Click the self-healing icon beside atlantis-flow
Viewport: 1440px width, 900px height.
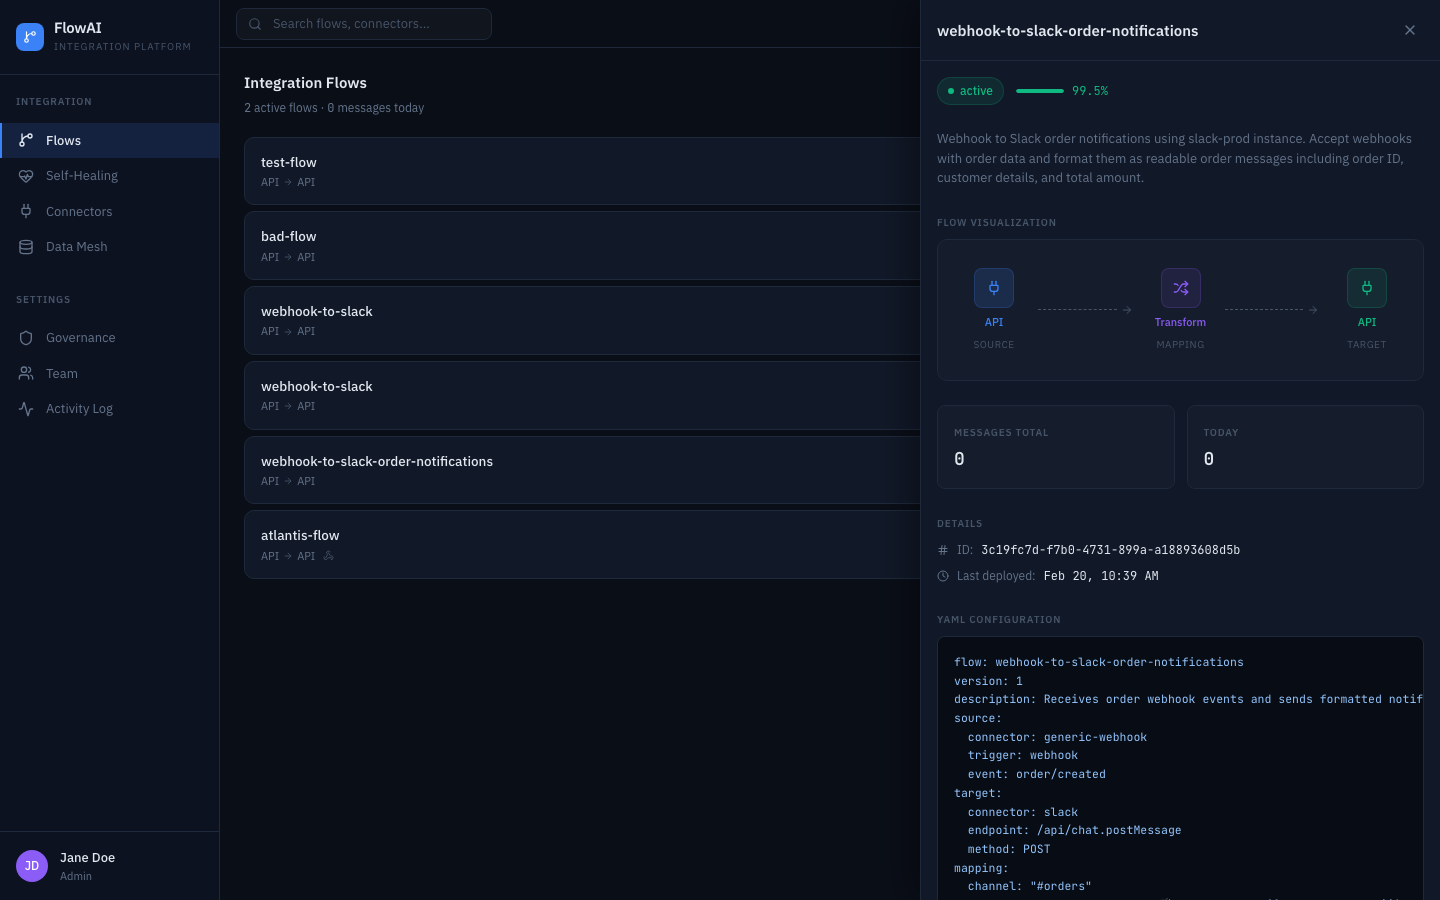[329, 555]
